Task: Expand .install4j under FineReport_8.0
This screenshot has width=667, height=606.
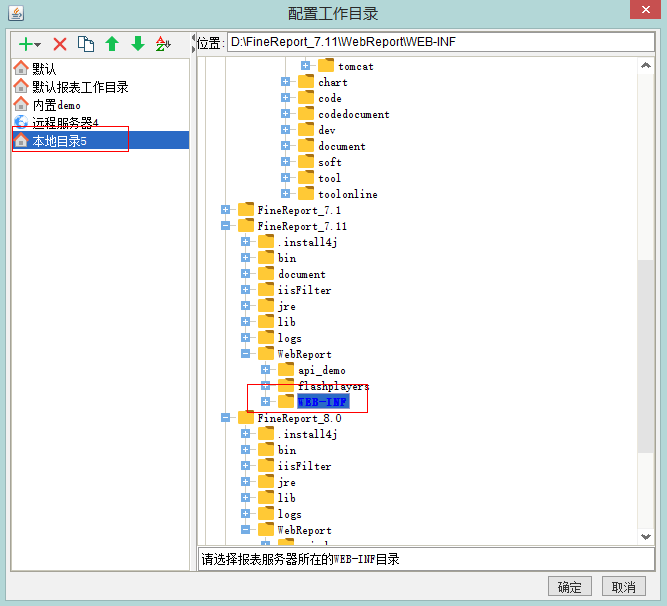Action: coord(245,433)
